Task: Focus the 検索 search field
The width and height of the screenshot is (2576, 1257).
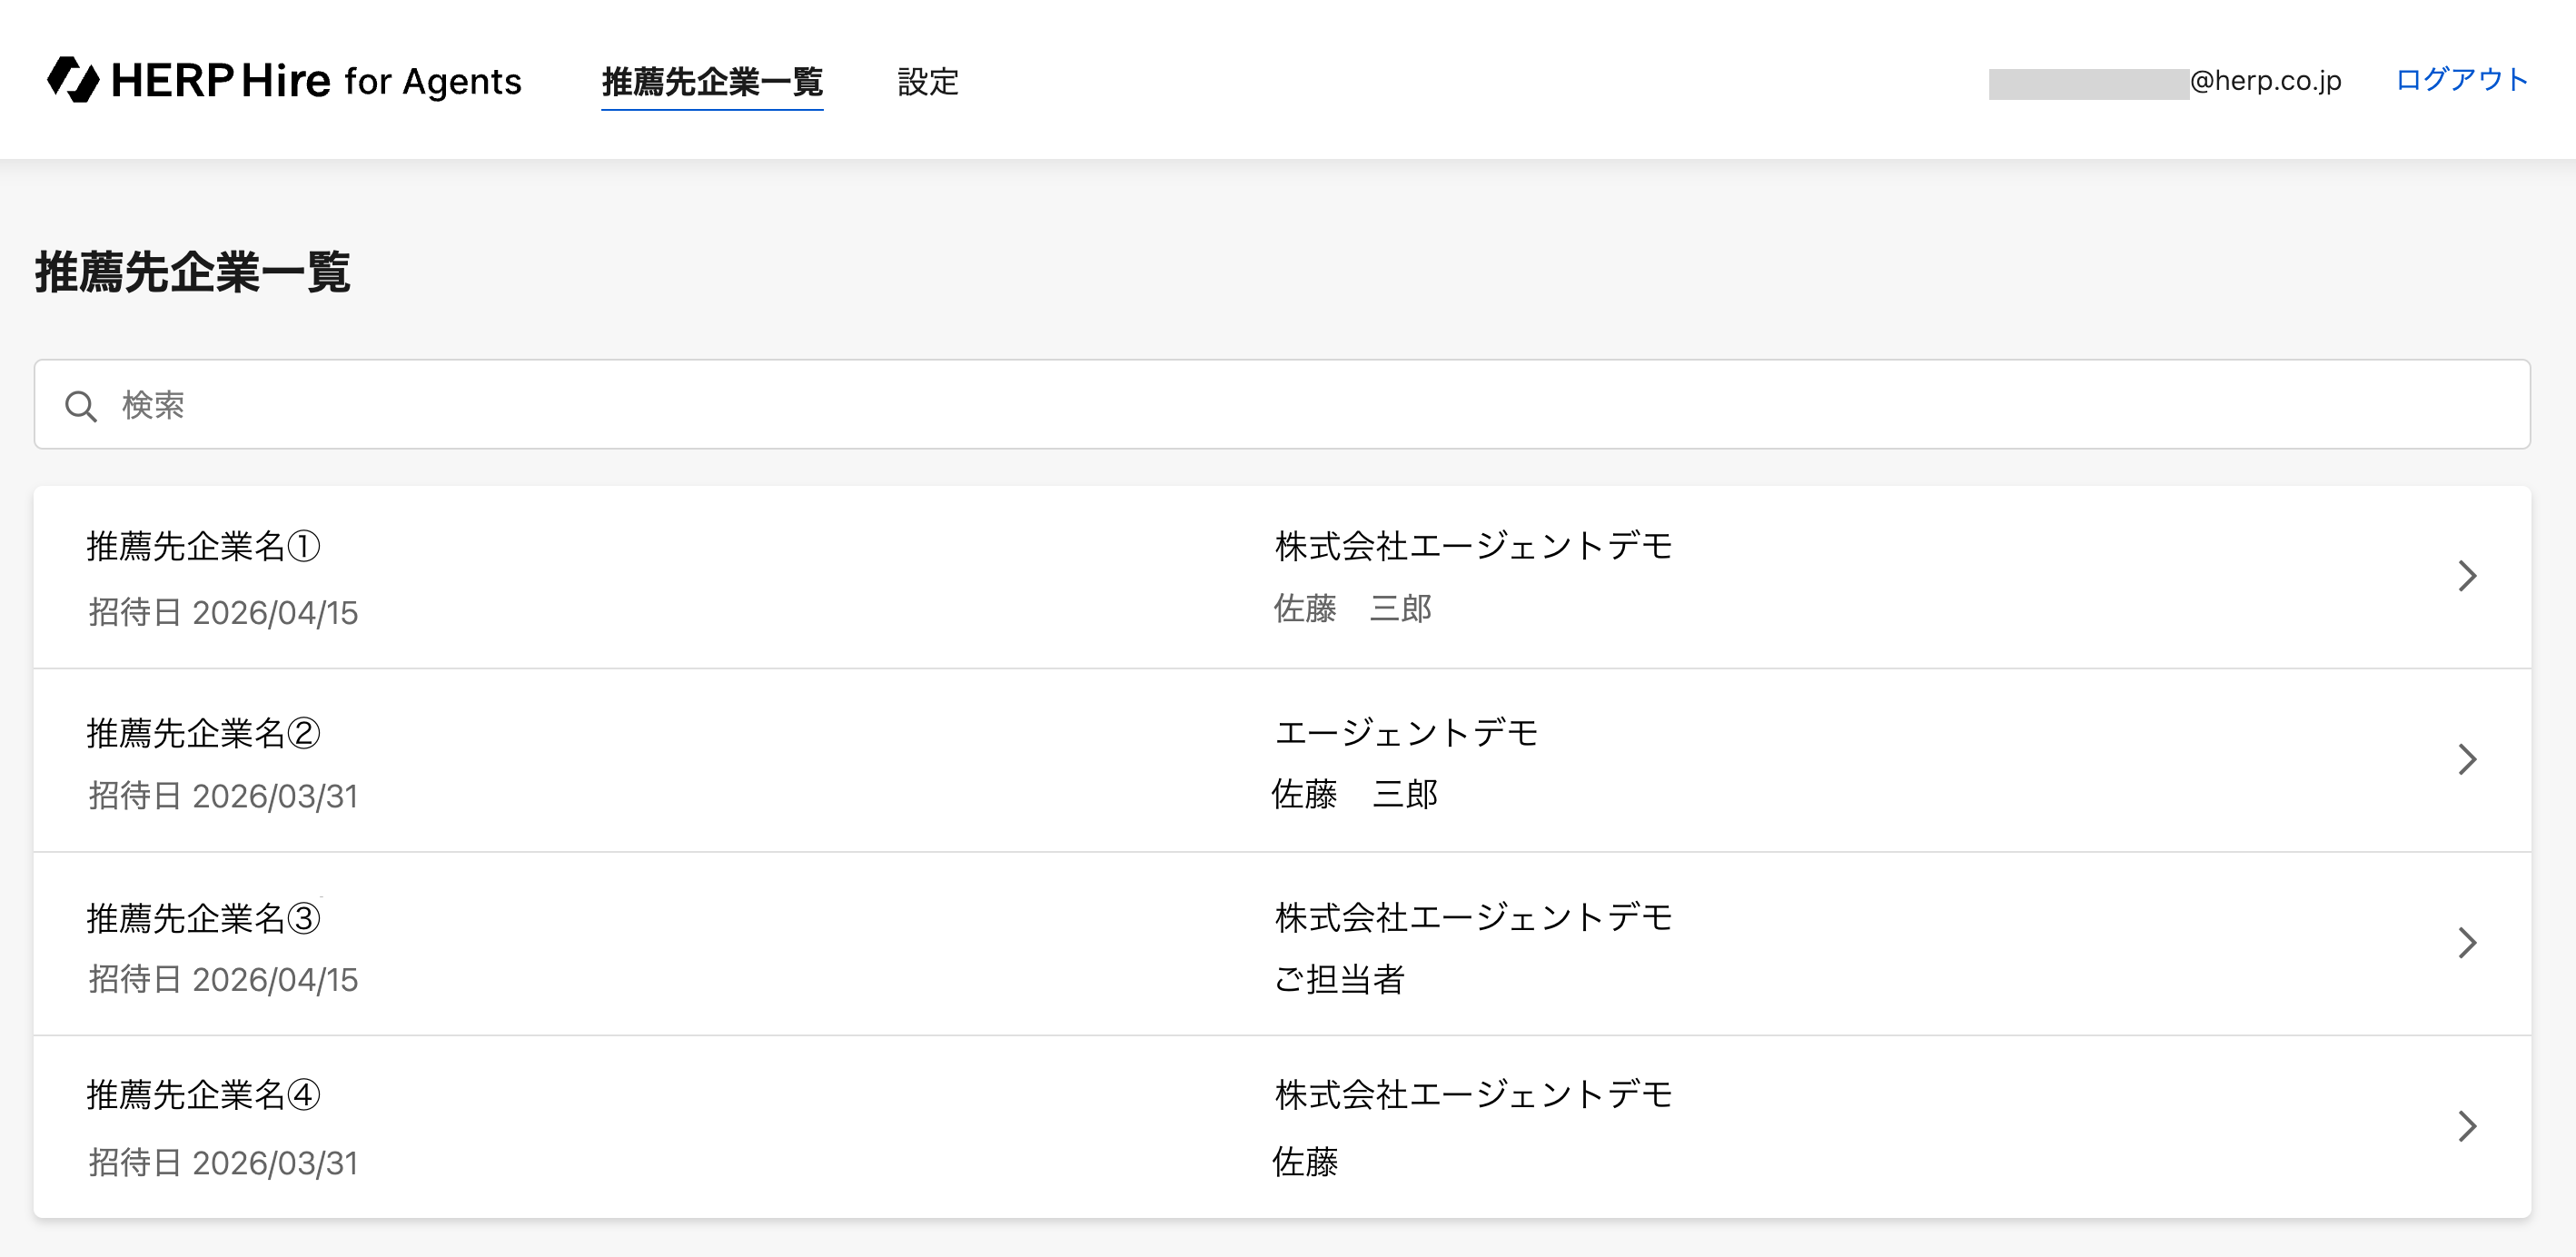Action: point(1282,404)
